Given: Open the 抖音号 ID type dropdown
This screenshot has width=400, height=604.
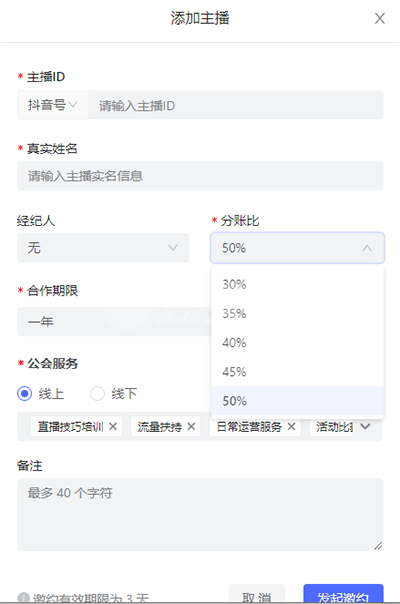Looking at the screenshot, I should click(53, 105).
